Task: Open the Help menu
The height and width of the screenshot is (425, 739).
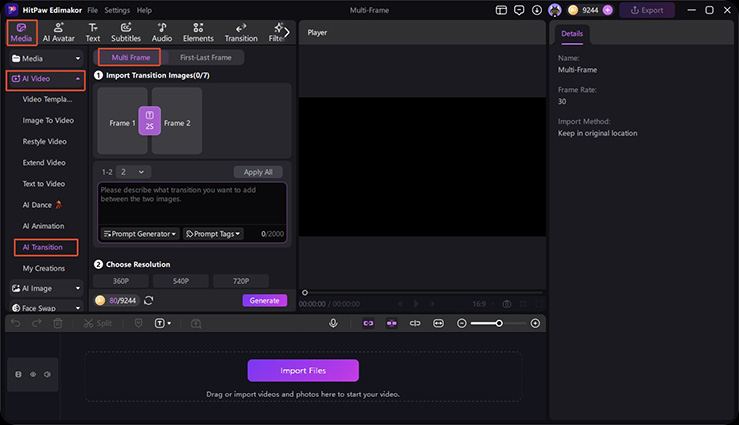Action: (x=144, y=10)
